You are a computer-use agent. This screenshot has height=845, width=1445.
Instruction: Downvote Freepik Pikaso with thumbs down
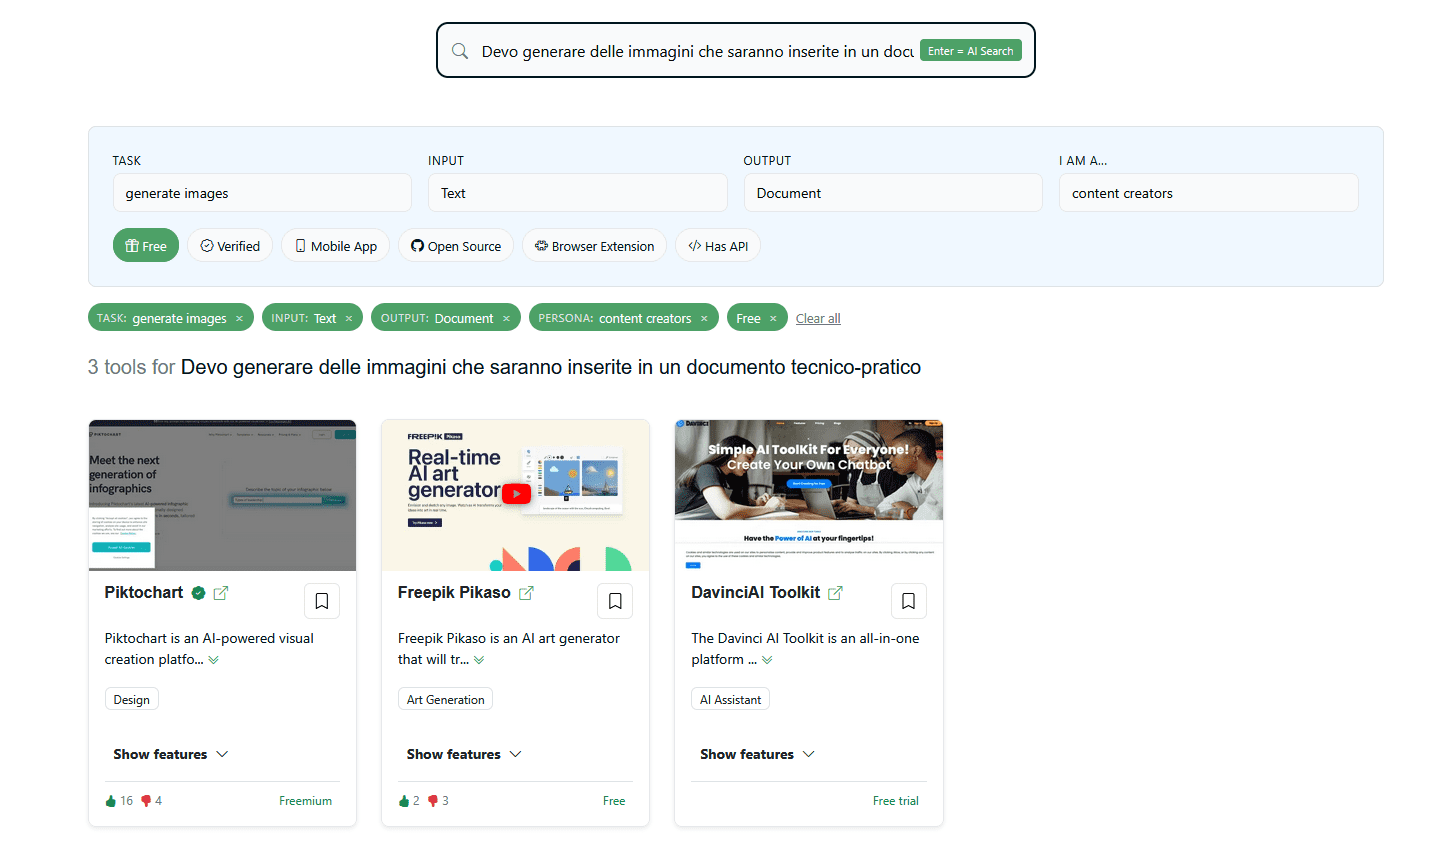(x=433, y=801)
